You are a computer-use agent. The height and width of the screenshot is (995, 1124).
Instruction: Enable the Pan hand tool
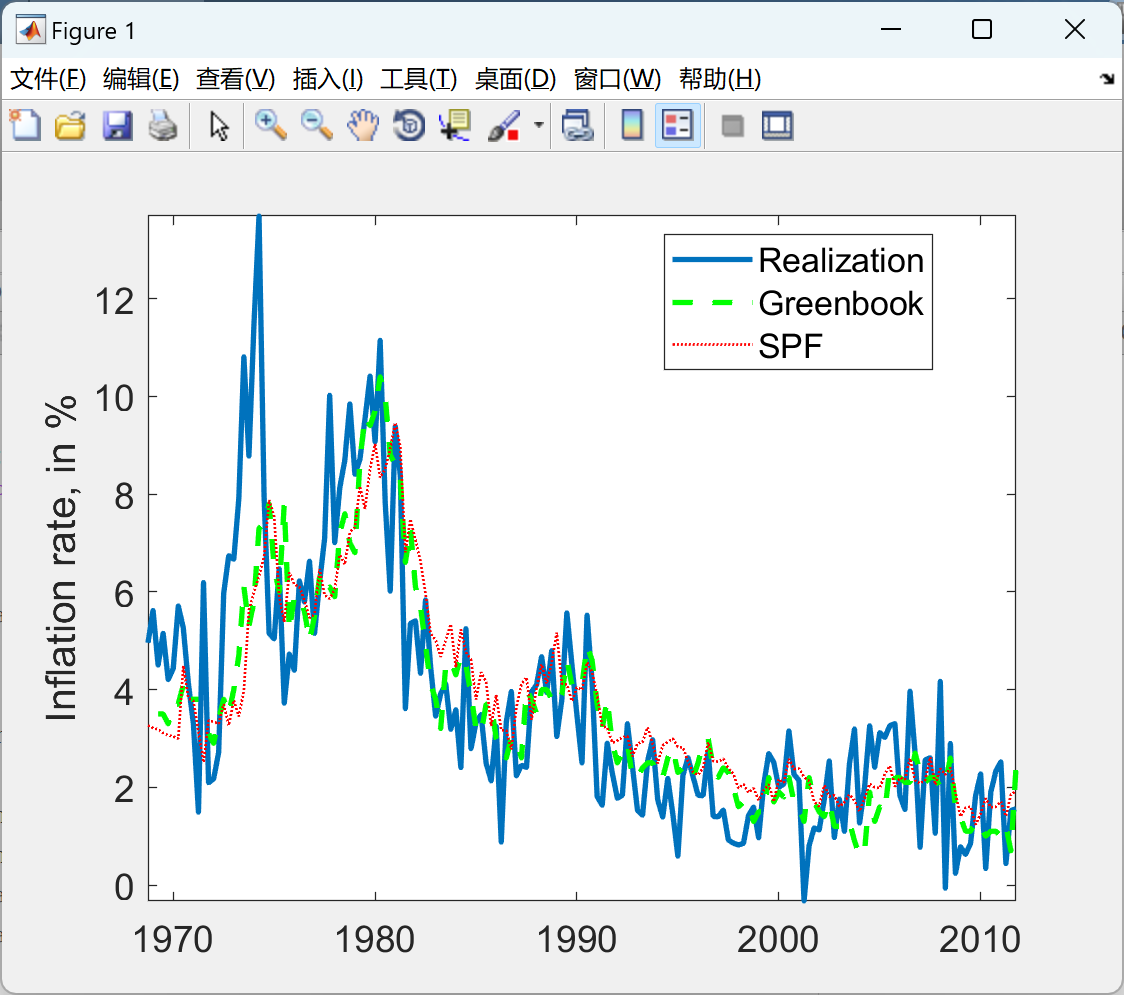pos(363,126)
